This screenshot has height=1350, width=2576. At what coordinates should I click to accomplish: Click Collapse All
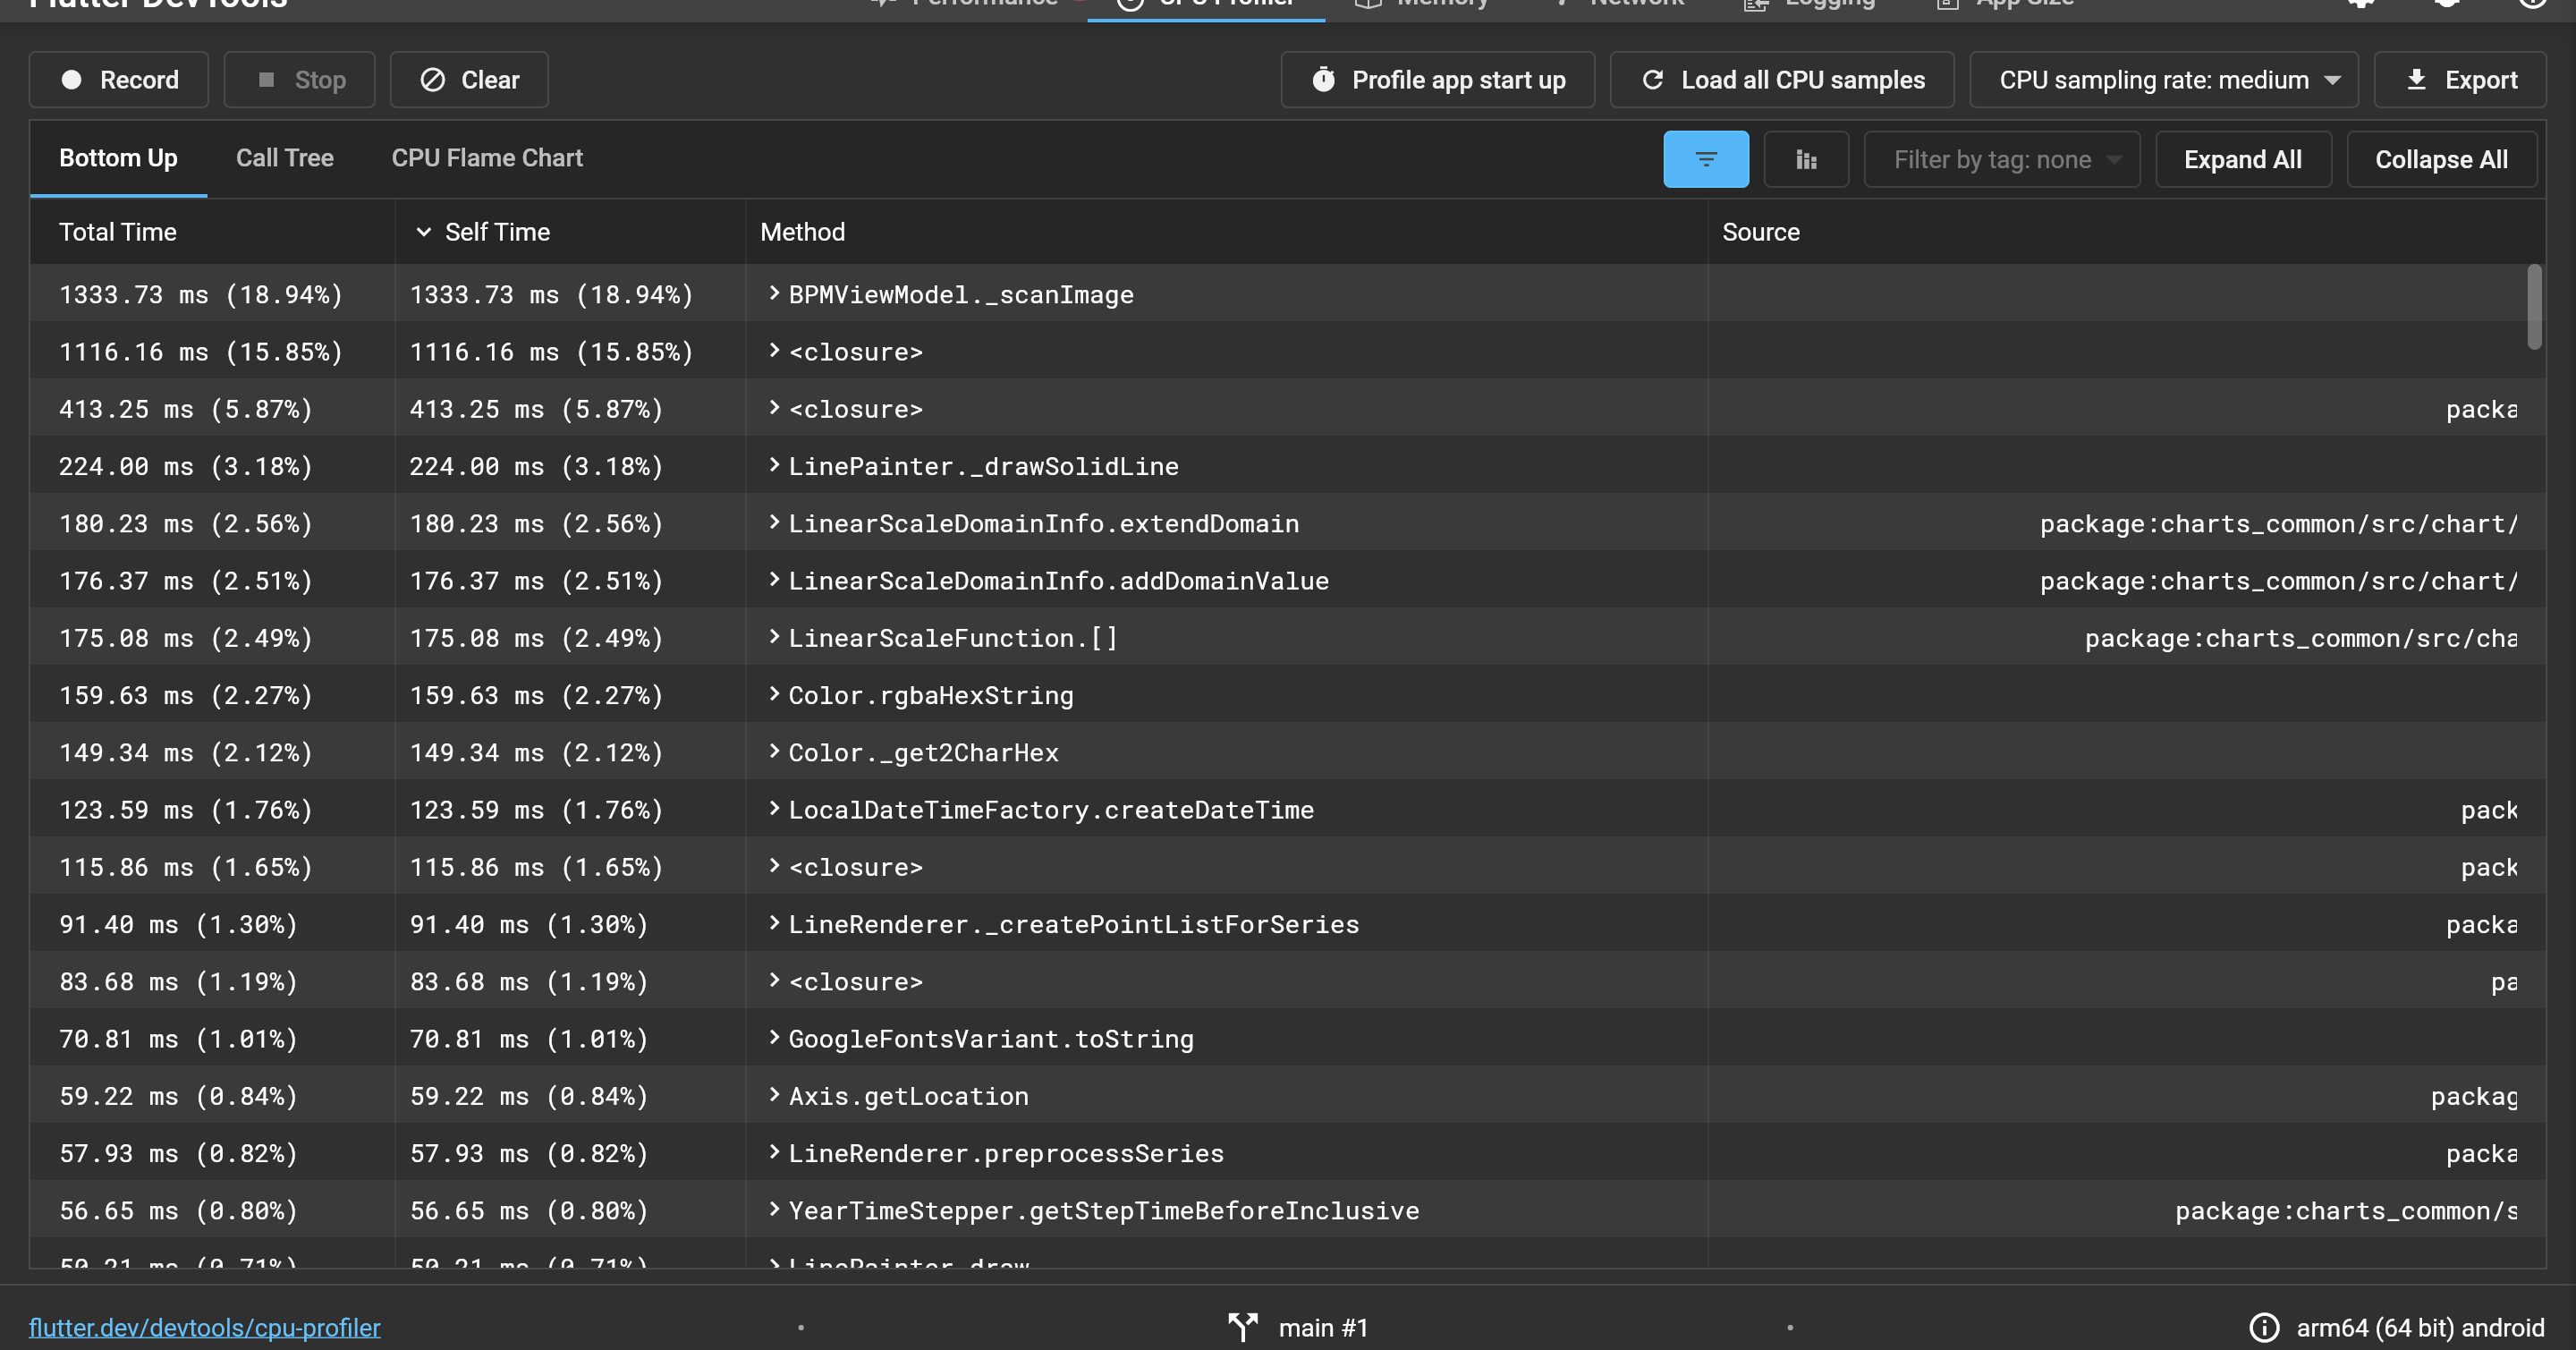2441,159
